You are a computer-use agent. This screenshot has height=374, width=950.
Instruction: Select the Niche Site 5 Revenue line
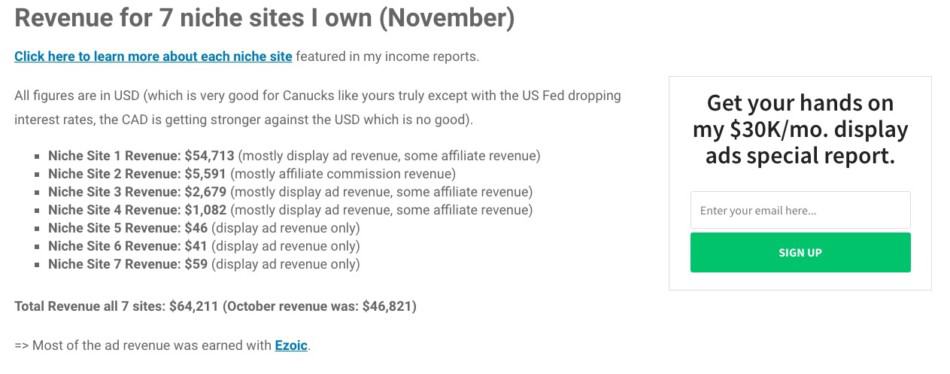click(x=204, y=229)
